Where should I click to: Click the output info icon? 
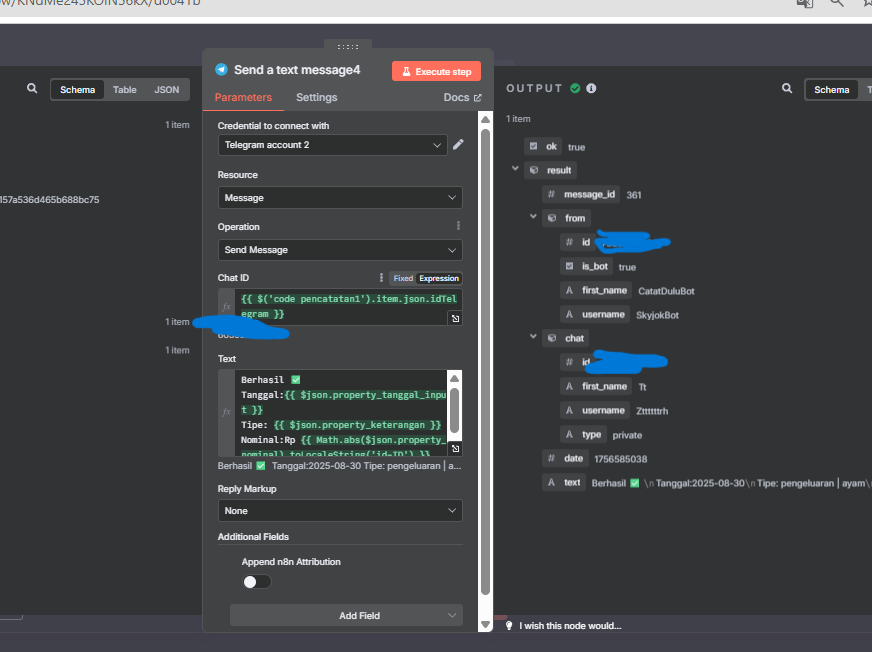pos(591,89)
